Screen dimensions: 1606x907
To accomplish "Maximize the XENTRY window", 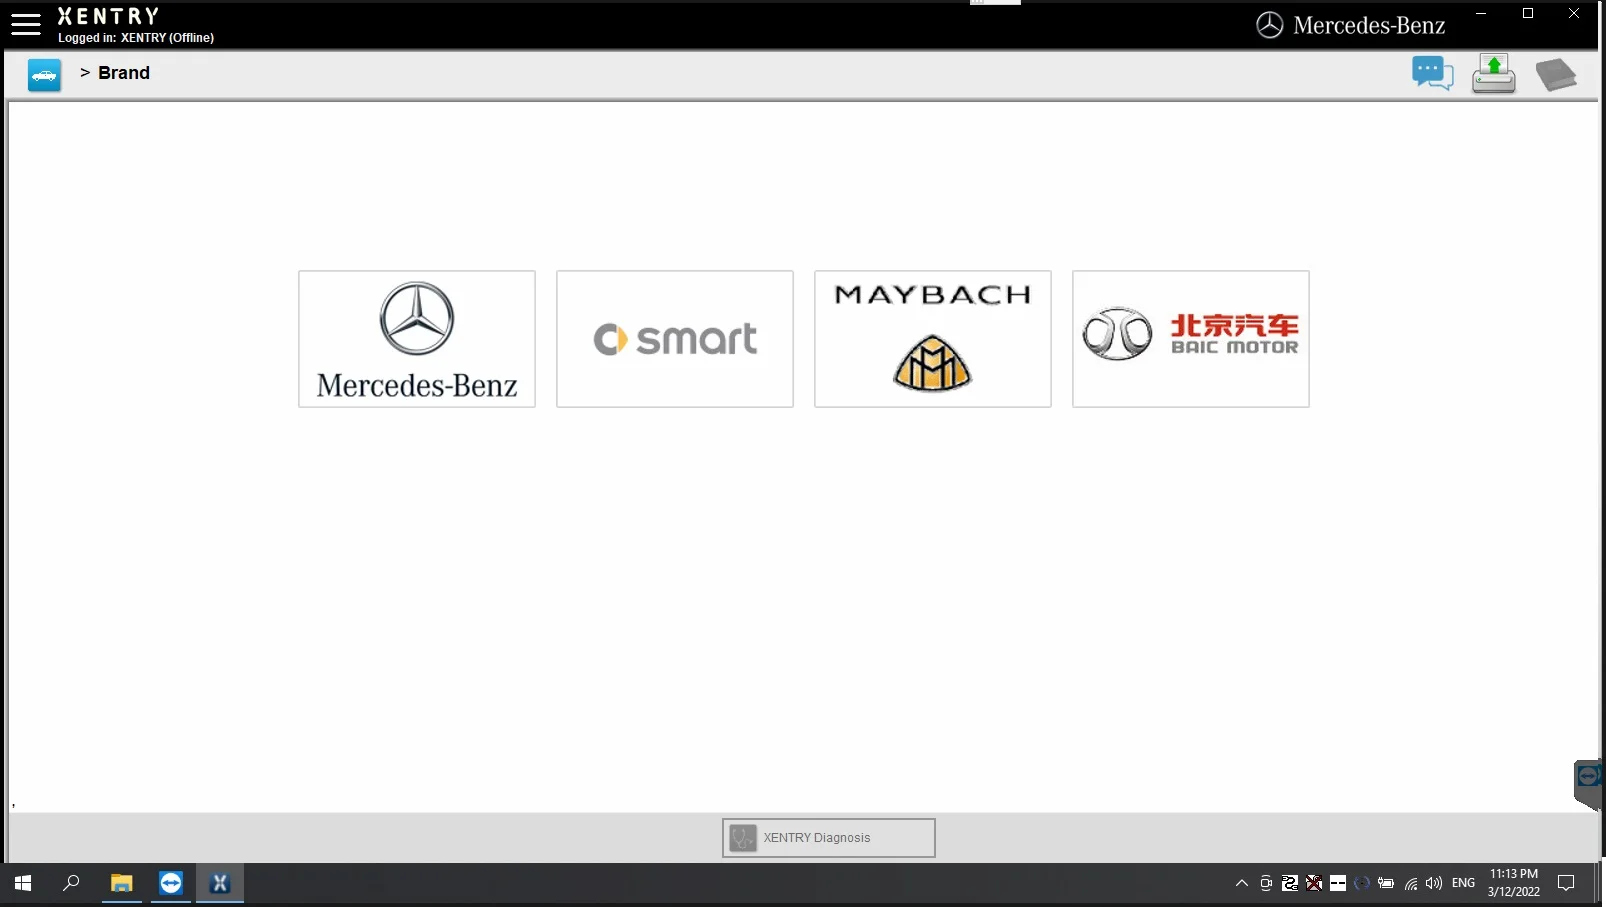I will pyautogui.click(x=1528, y=14).
